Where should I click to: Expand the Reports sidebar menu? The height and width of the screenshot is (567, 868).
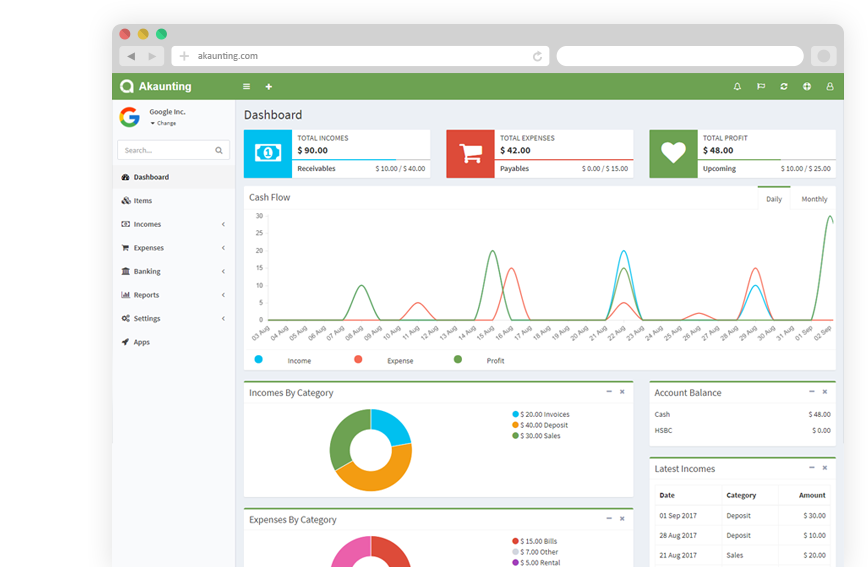[x=174, y=295]
